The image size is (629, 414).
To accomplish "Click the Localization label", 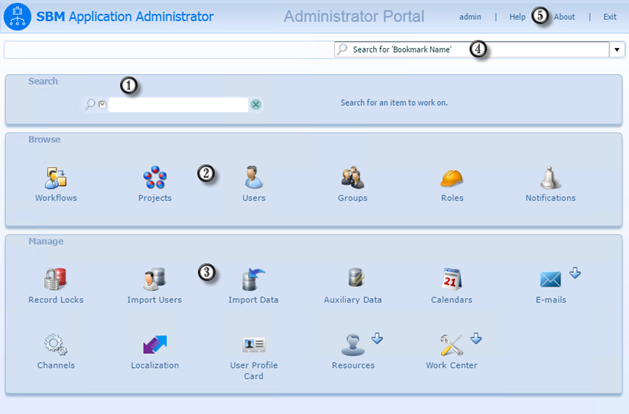I will (155, 365).
